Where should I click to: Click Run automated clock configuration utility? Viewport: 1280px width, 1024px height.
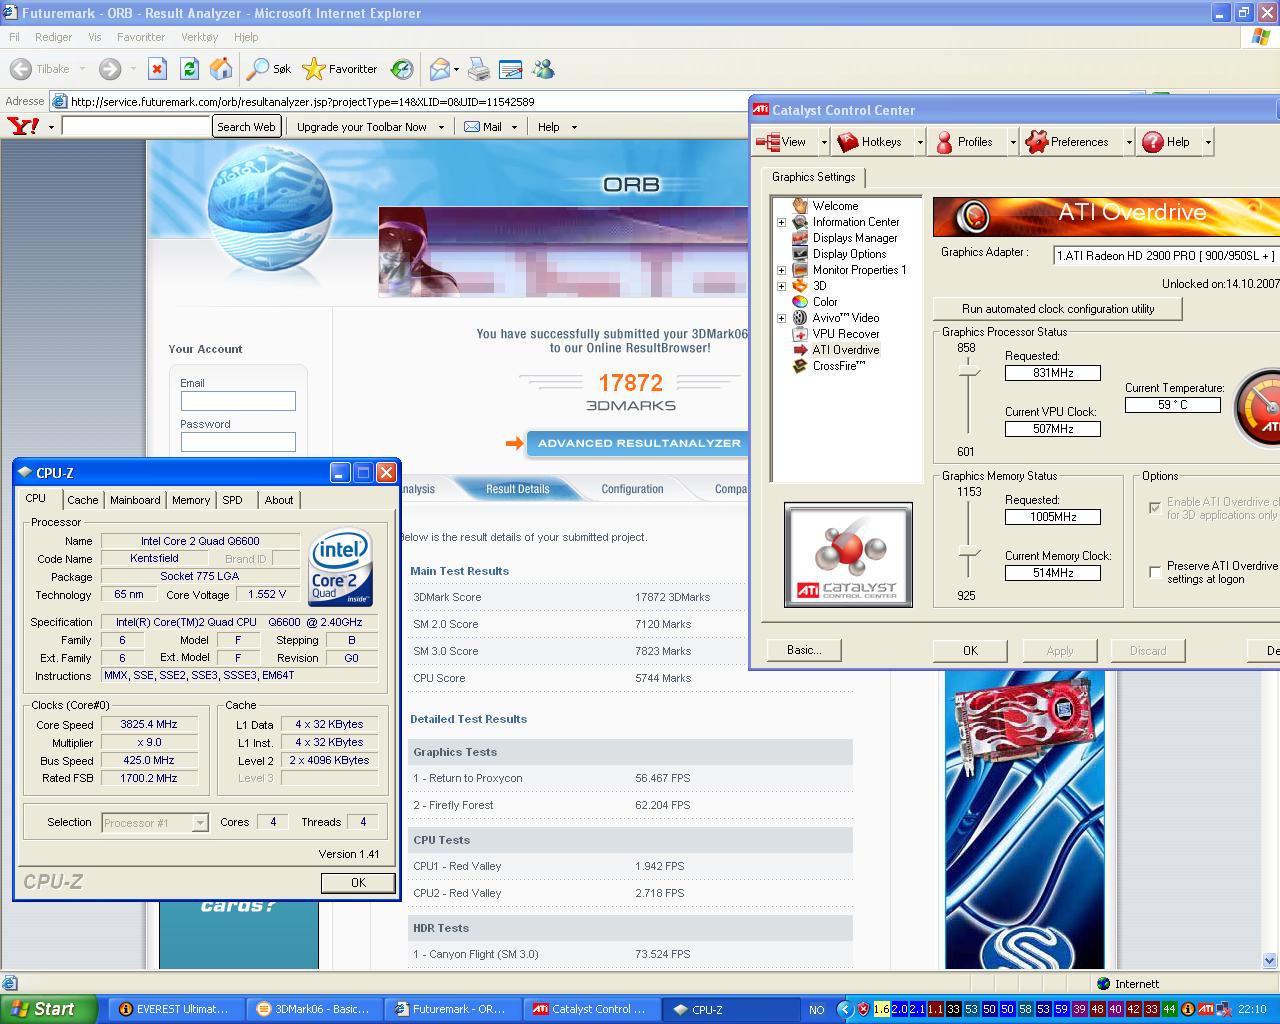click(1058, 309)
